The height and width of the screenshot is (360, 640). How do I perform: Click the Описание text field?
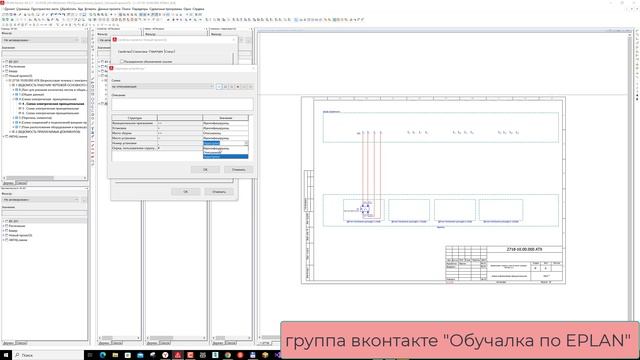(182, 104)
